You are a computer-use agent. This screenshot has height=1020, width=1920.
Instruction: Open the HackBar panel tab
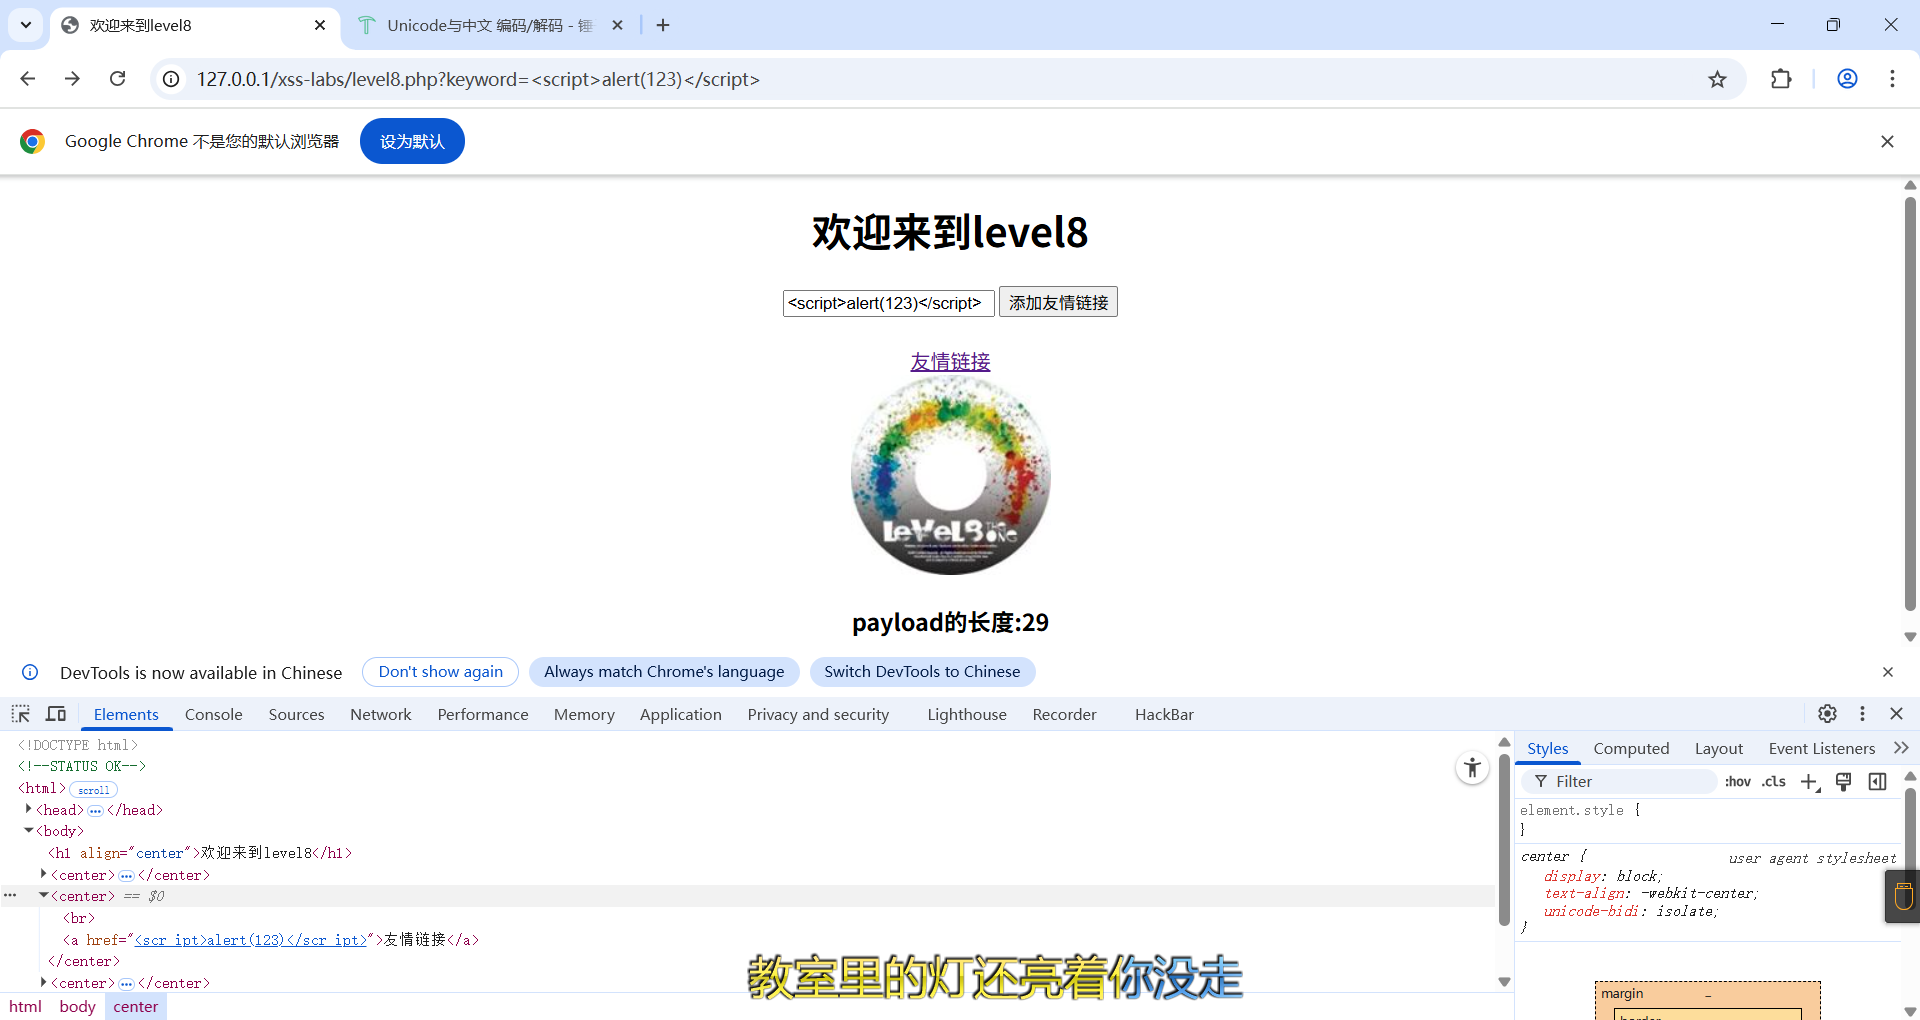pyautogui.click(x=1164, y=714)
